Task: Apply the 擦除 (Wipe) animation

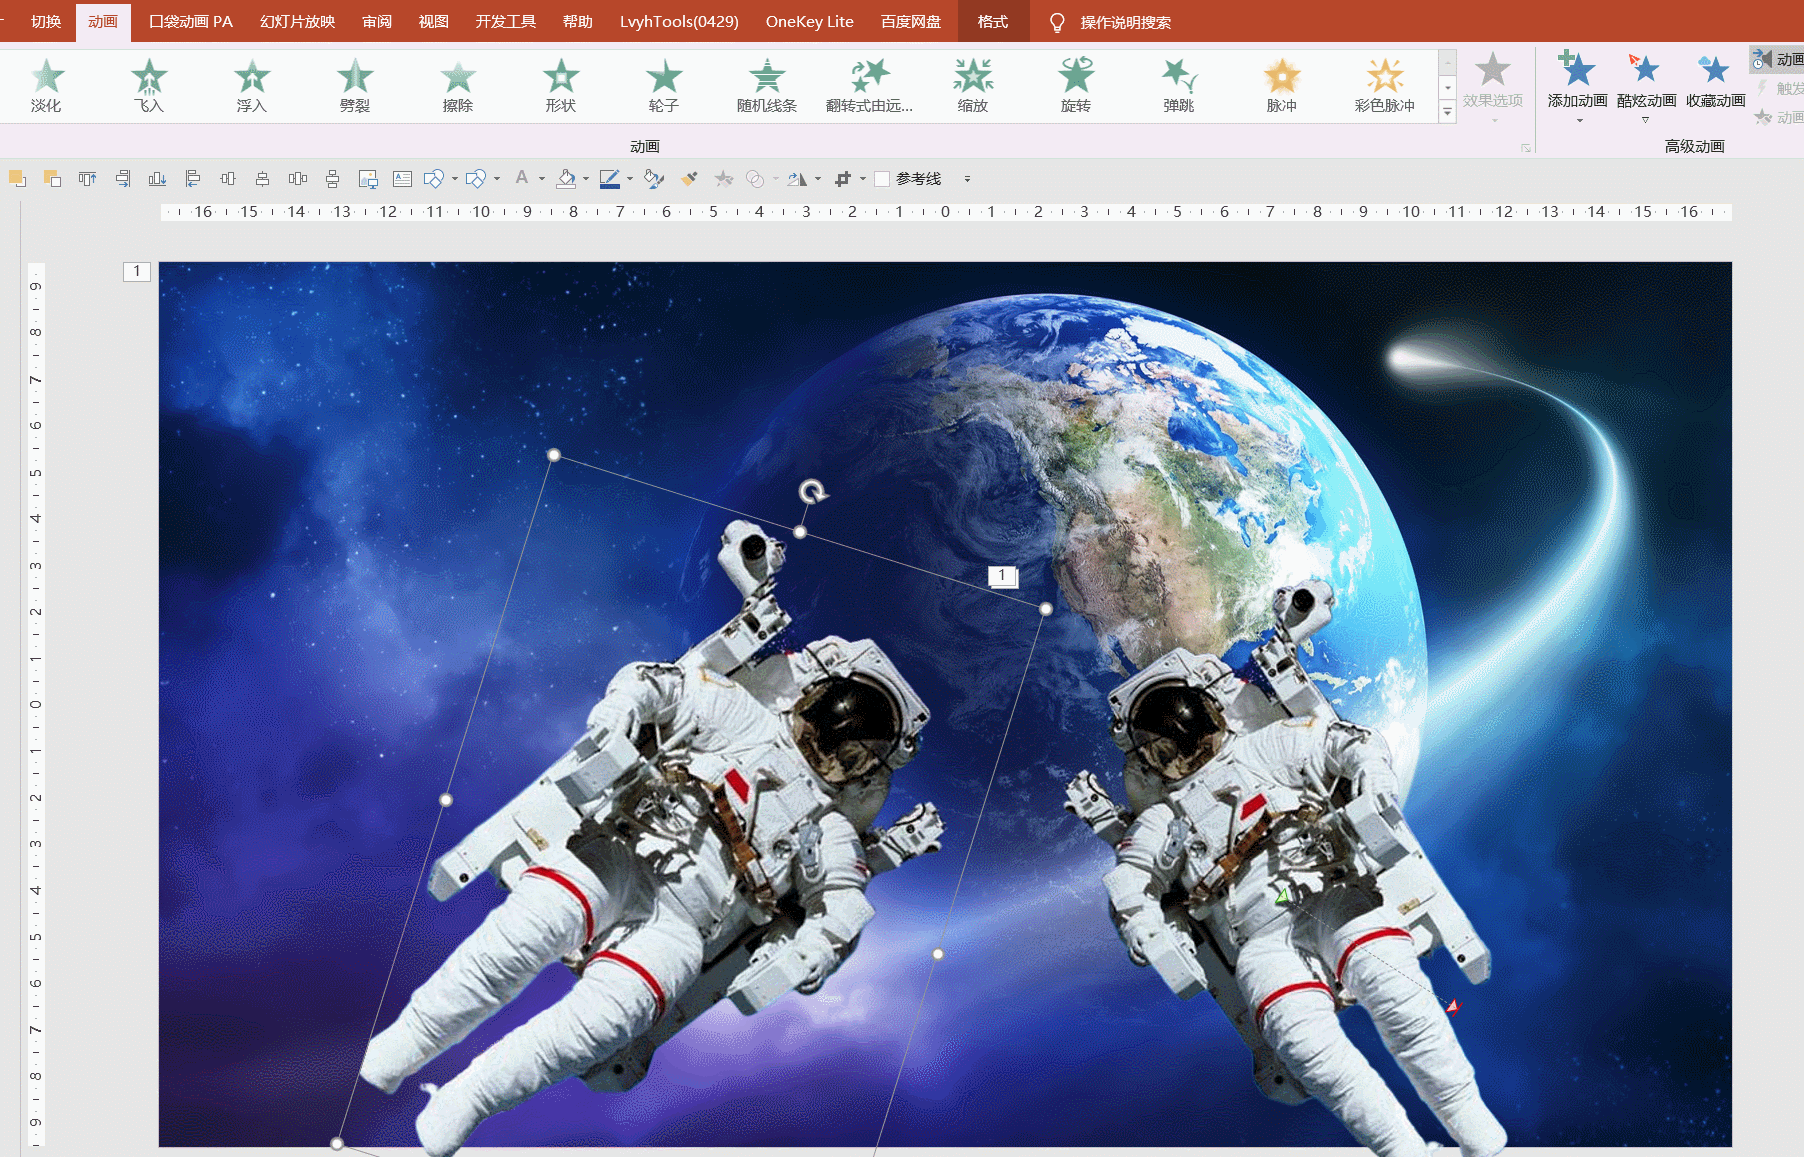Action: 458,86
